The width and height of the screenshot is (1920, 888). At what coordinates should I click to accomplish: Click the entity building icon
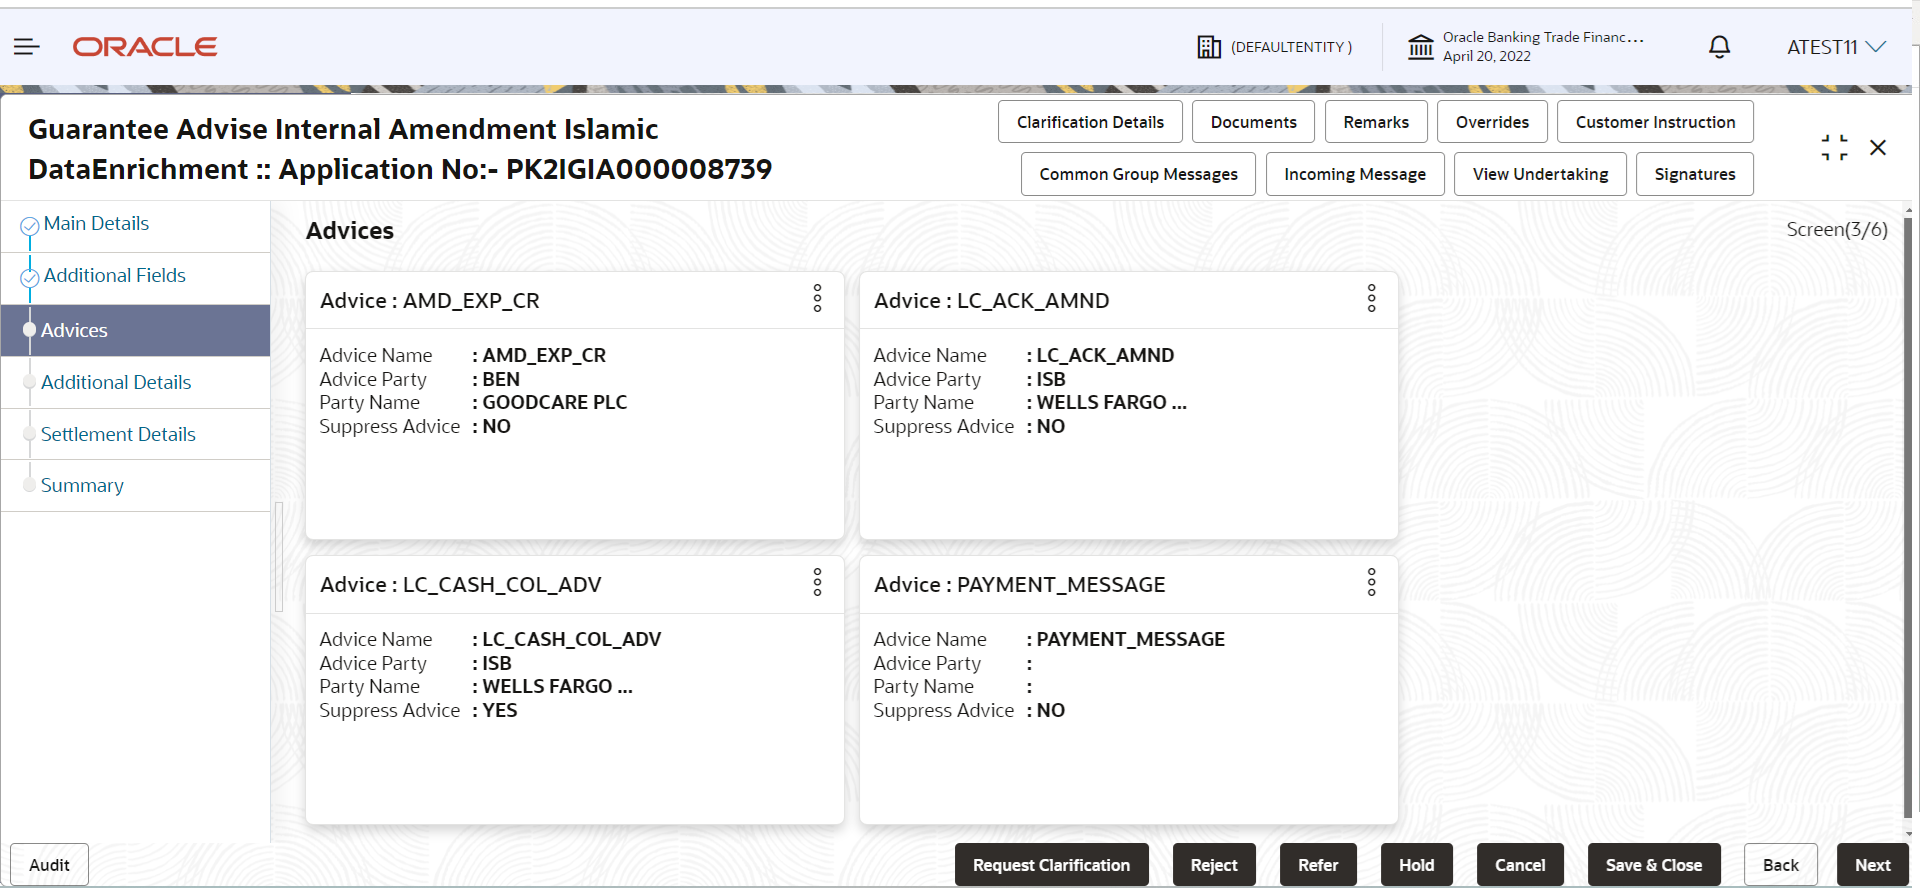point(1209,47)
